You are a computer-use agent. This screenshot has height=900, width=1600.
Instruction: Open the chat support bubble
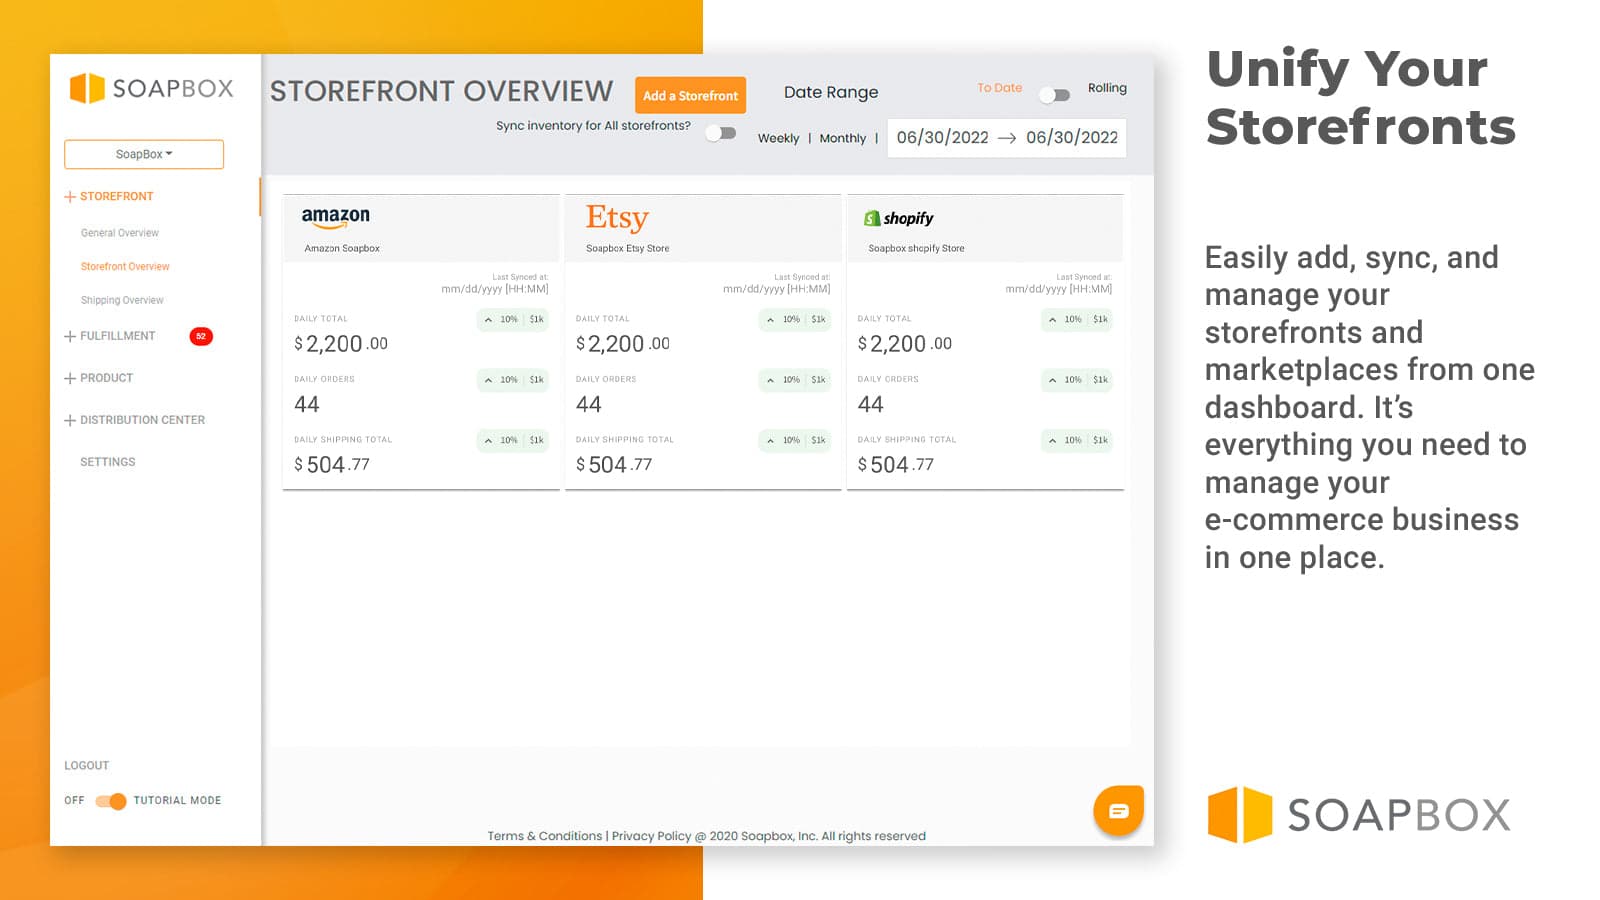pos(1119,810)
